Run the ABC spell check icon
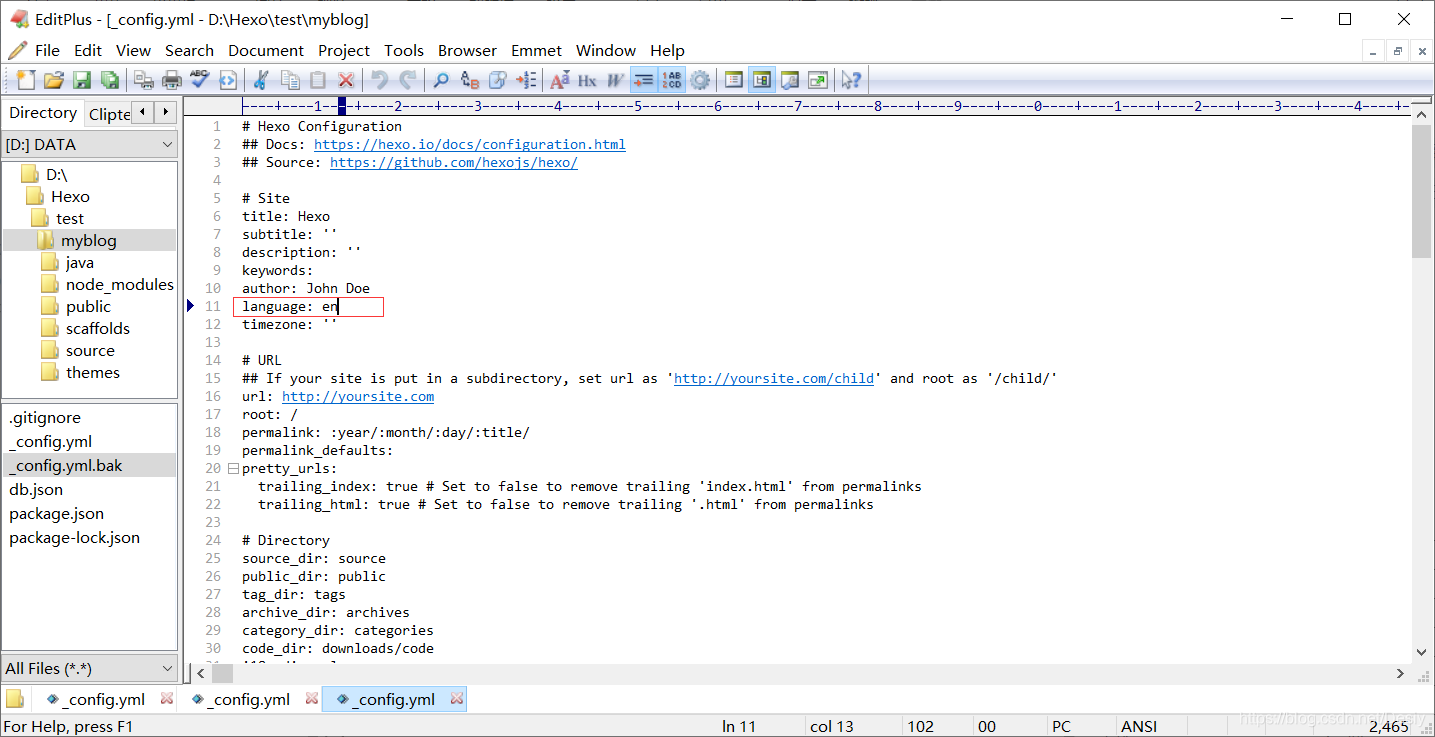Image resolution: width=1435 pixels, height=737 pixels. (x=200, y=80)
